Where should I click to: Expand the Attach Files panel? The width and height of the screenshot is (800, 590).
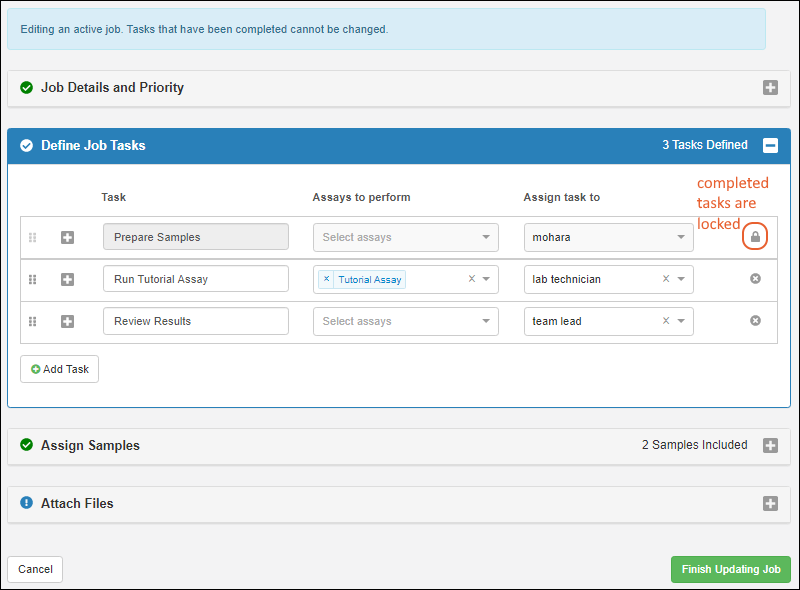click(x=770, y=503)
